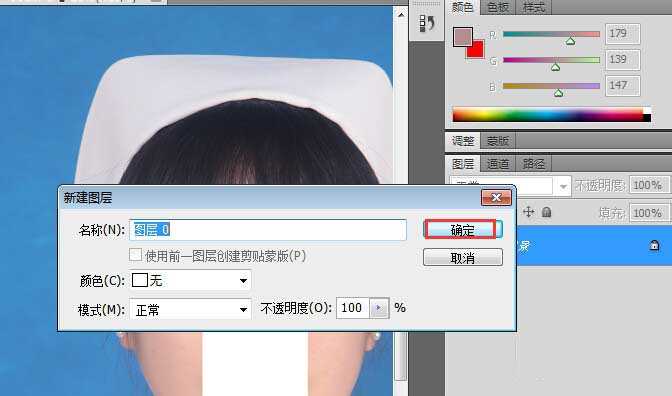Click the dialog 不透明度 value field
672x396 pixels.
[x=352, y=308]
